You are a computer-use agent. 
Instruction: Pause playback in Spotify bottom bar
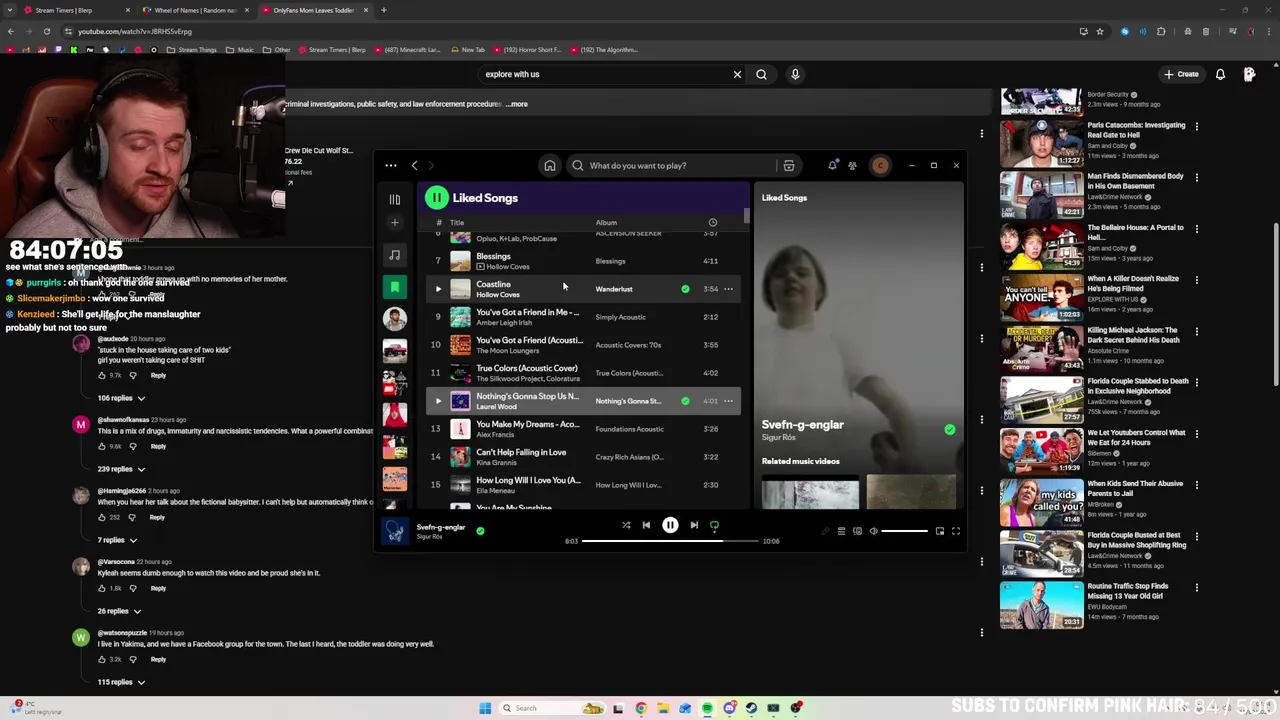click(670, 525)
